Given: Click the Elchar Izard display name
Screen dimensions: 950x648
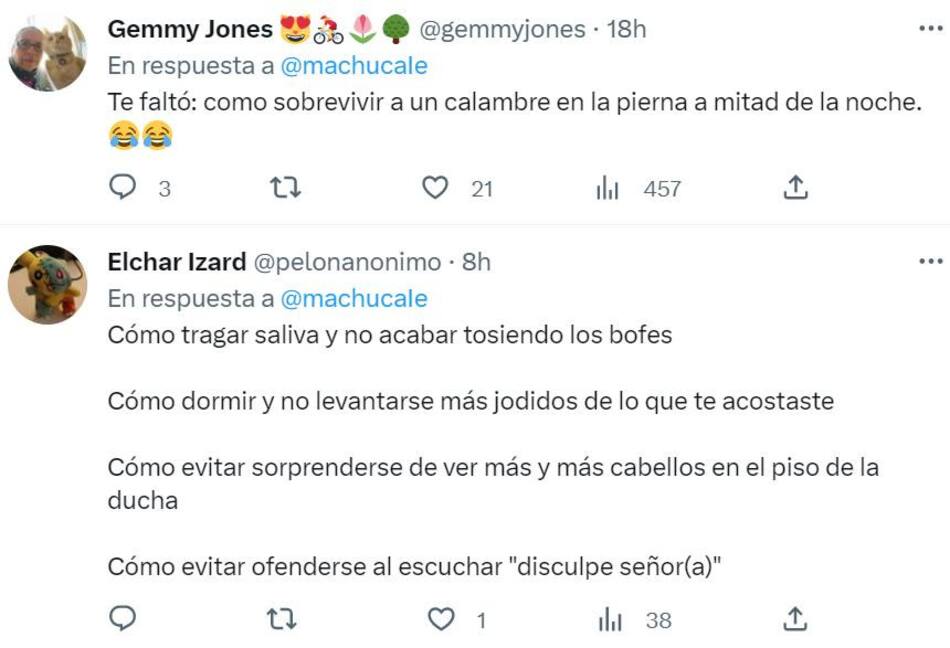Looking at the screenshot, I should coord(176,262).
